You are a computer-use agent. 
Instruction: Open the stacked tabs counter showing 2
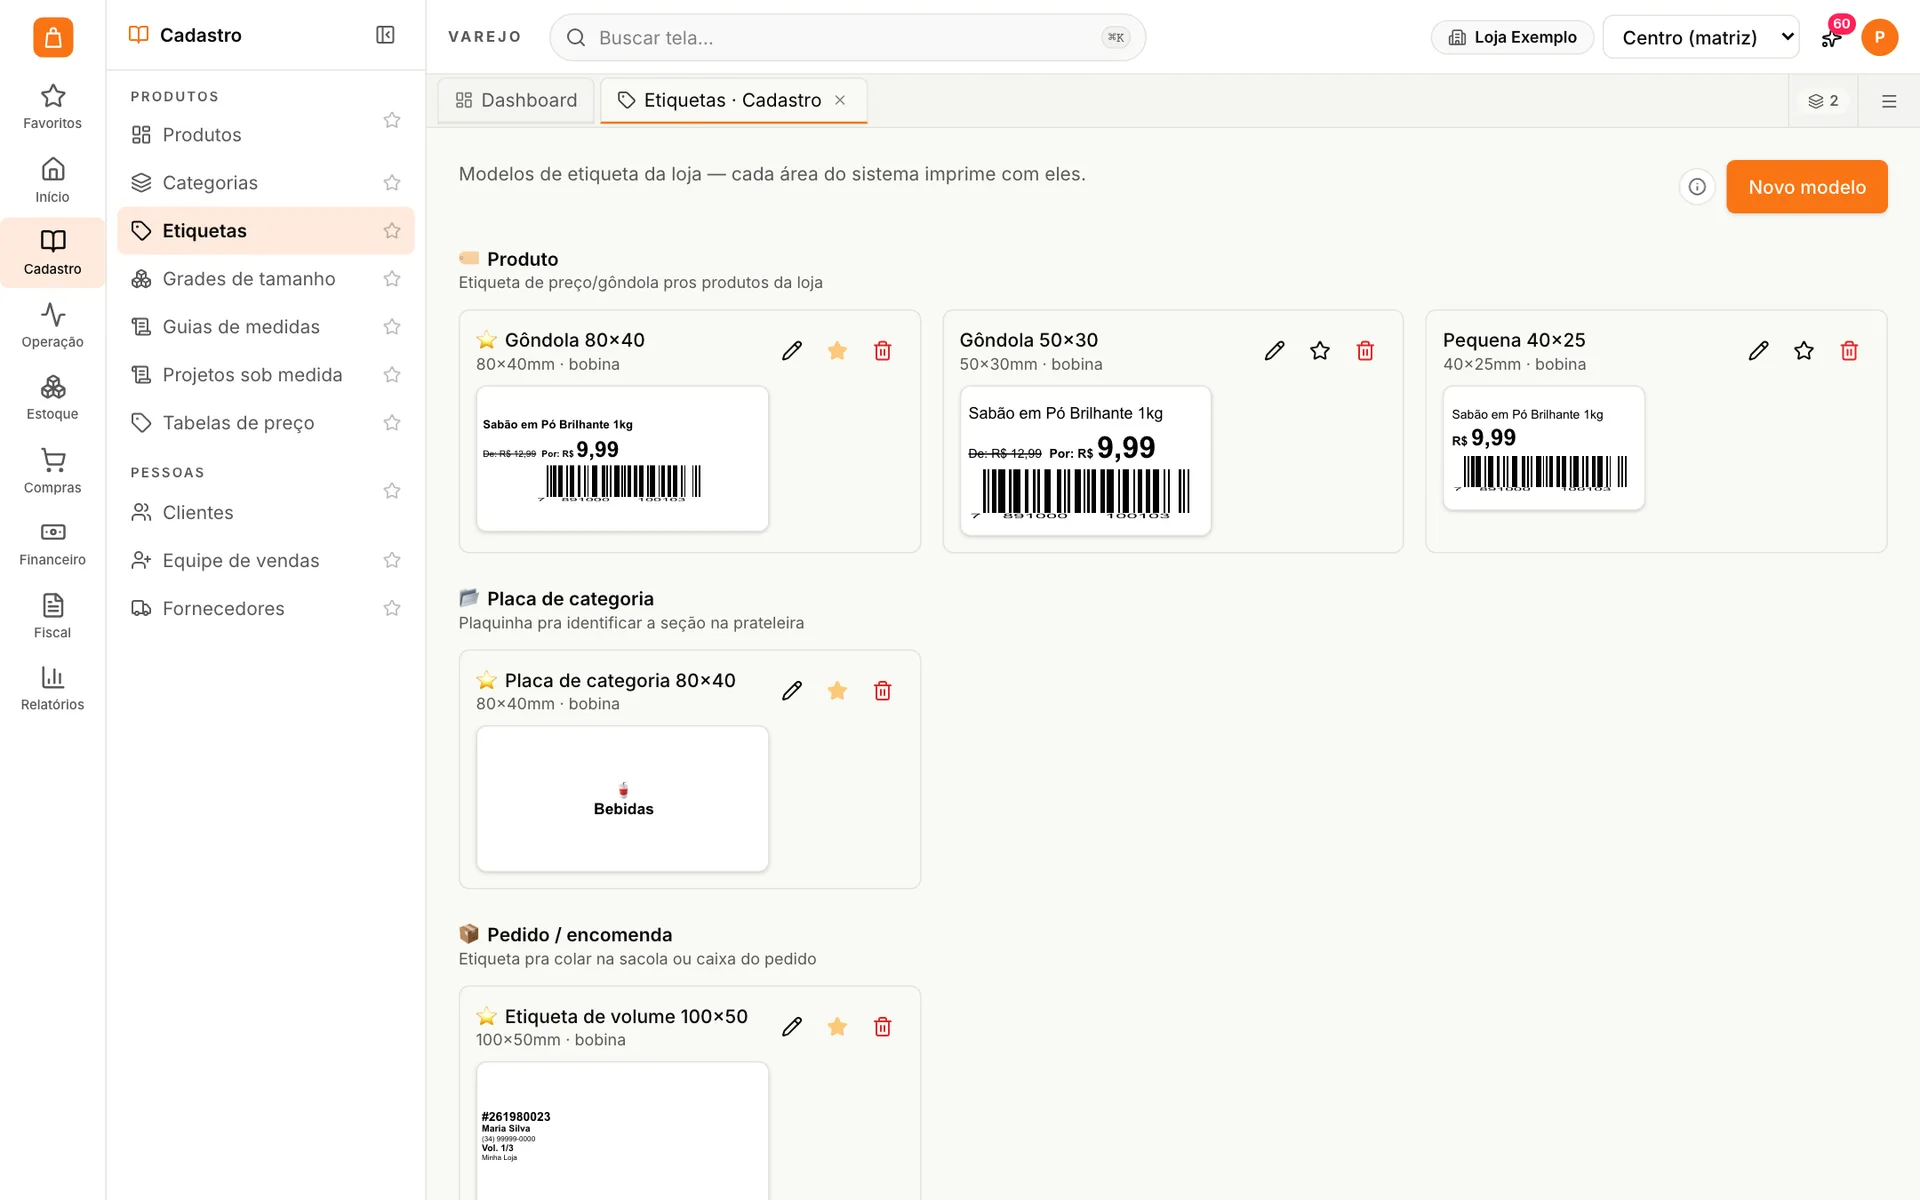pyautogui.click(x=1823, y=101)
